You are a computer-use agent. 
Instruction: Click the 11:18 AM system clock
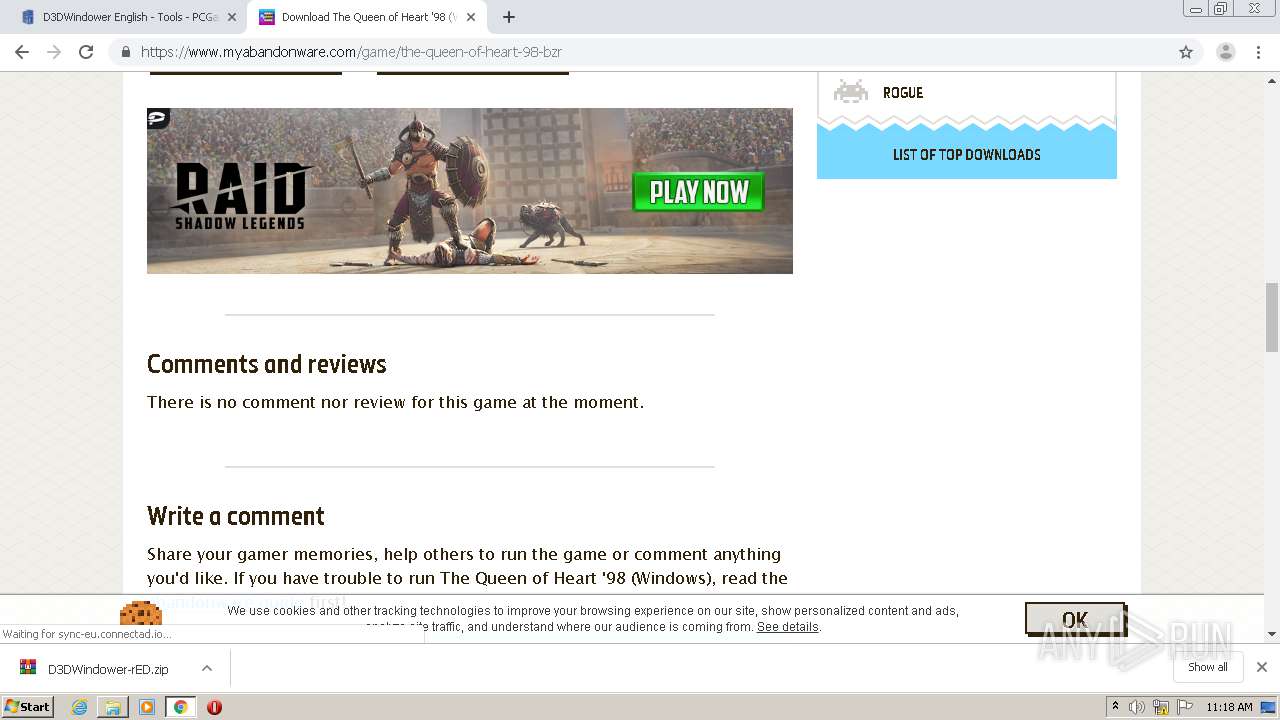coord(1229,707)
